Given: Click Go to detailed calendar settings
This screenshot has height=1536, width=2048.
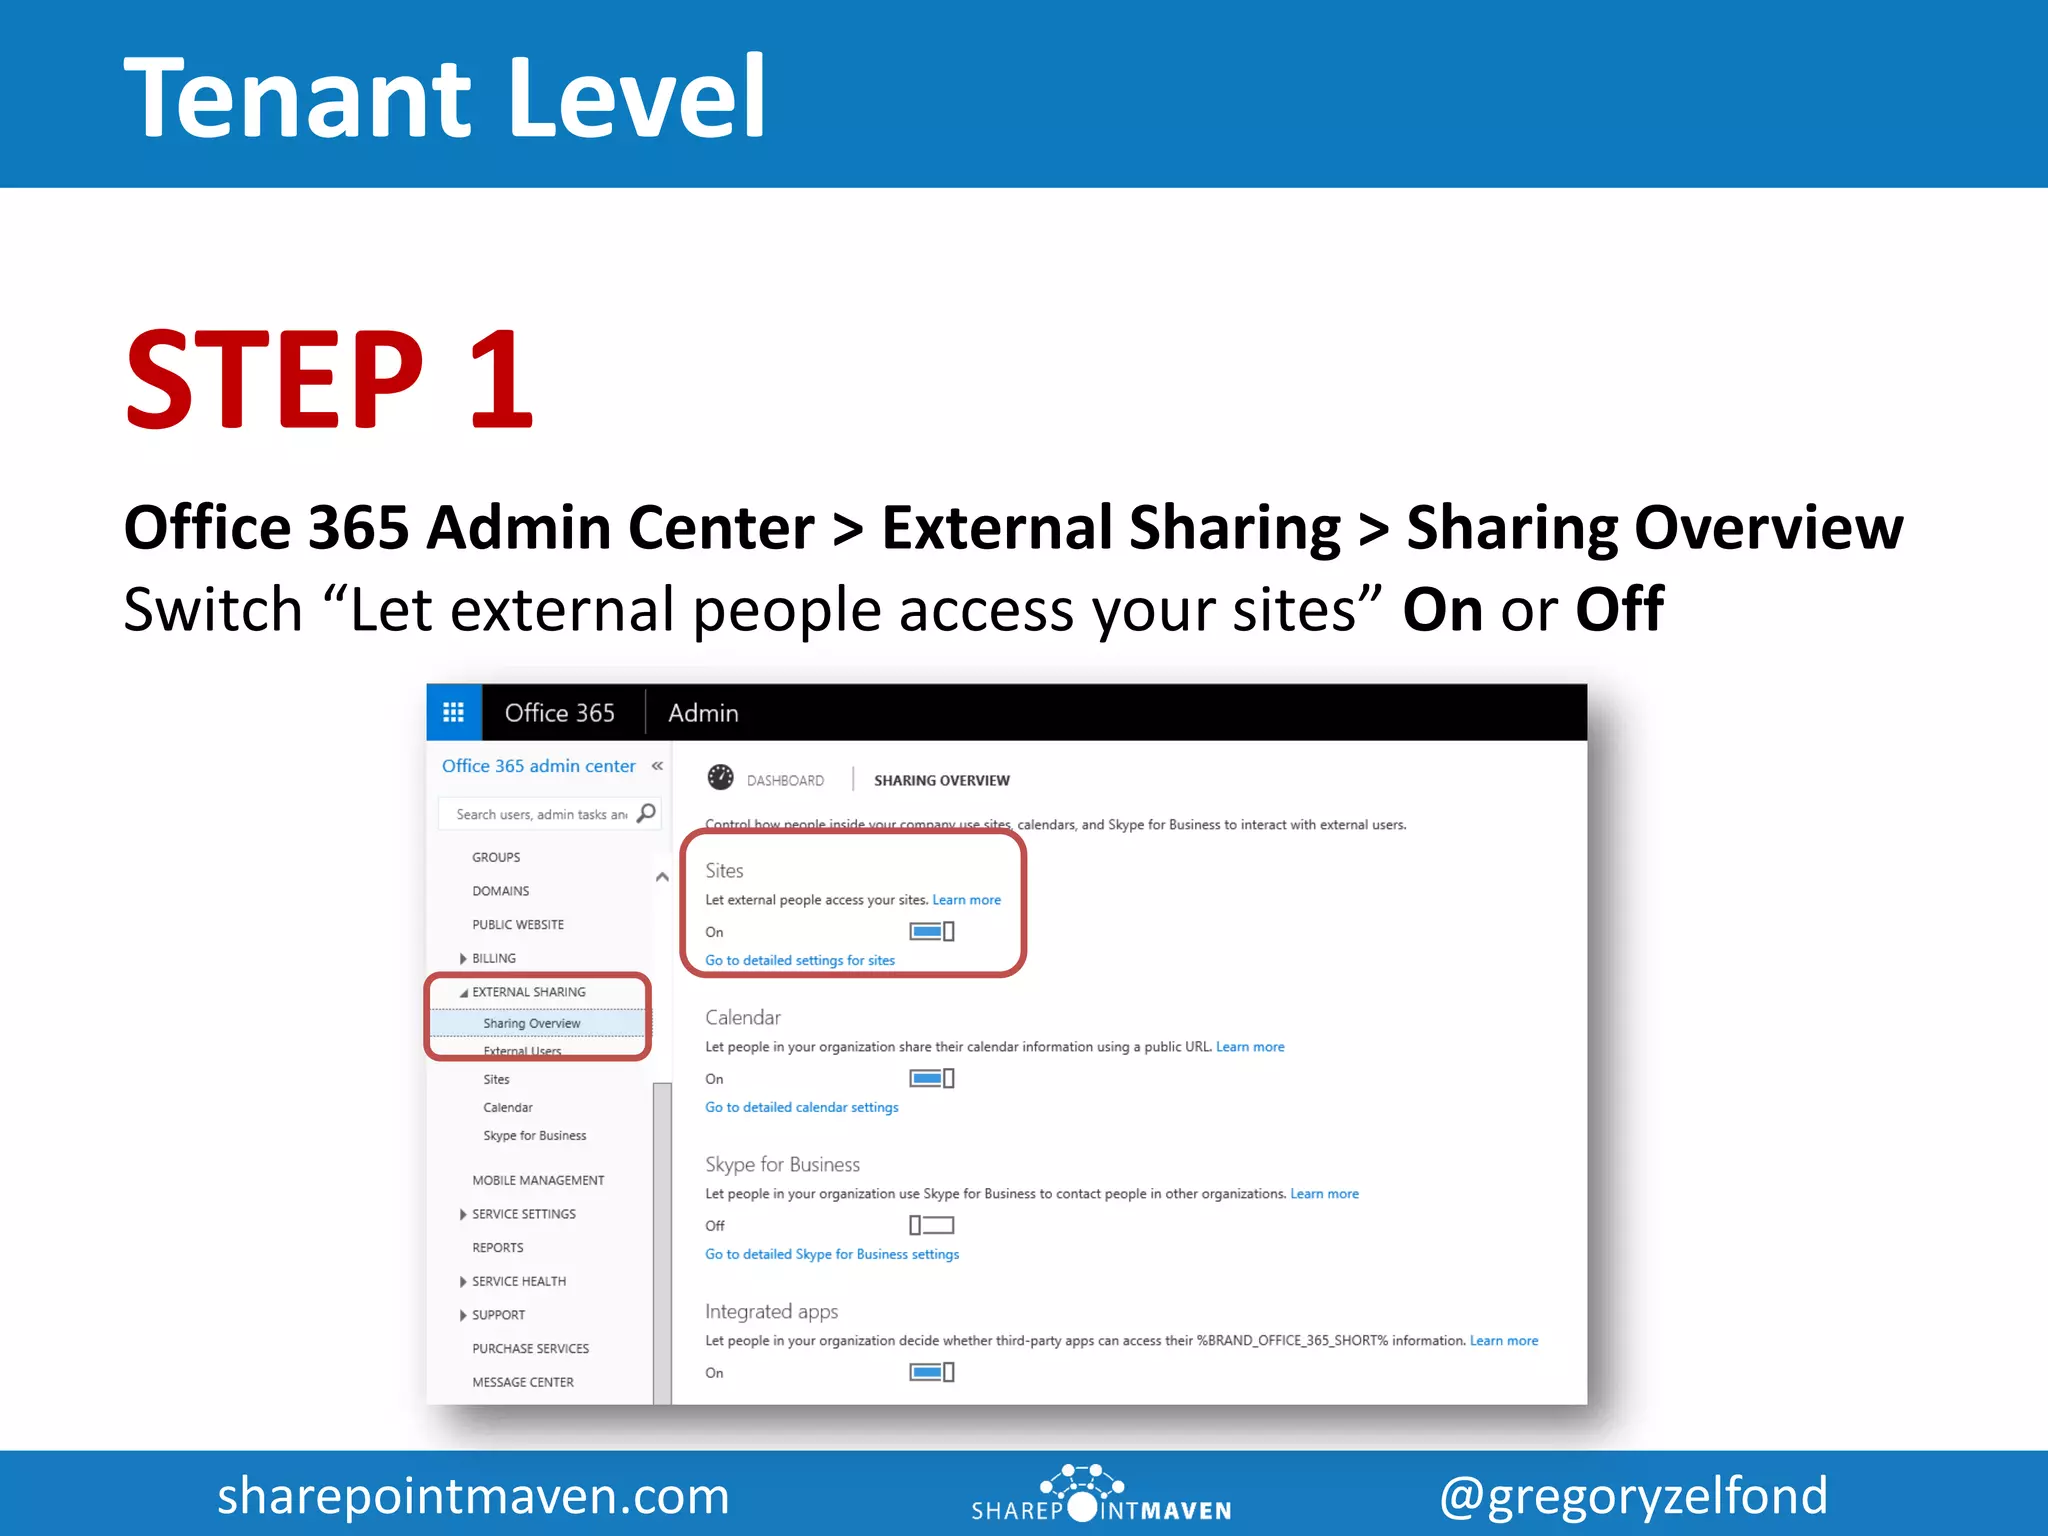Looking at the screenshot, I should pyautogui.click(x=802, y=1107).
